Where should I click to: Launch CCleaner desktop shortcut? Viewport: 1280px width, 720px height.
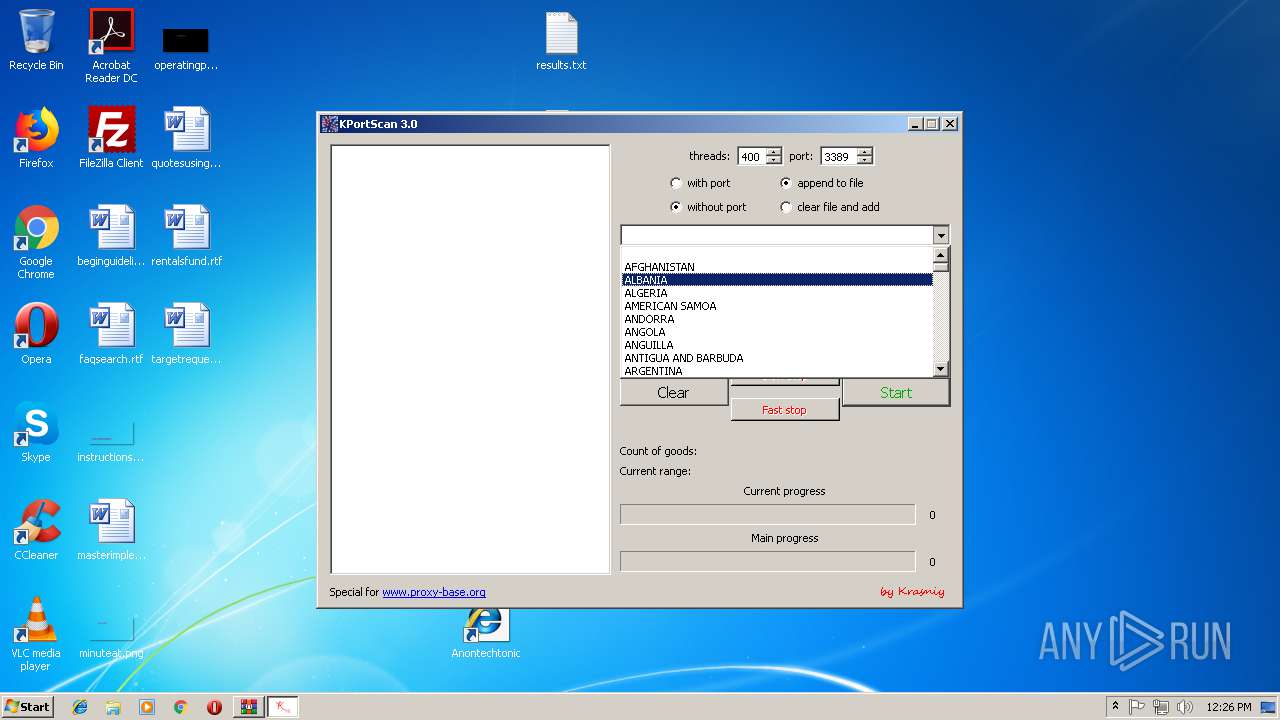[x=36, y=530]
